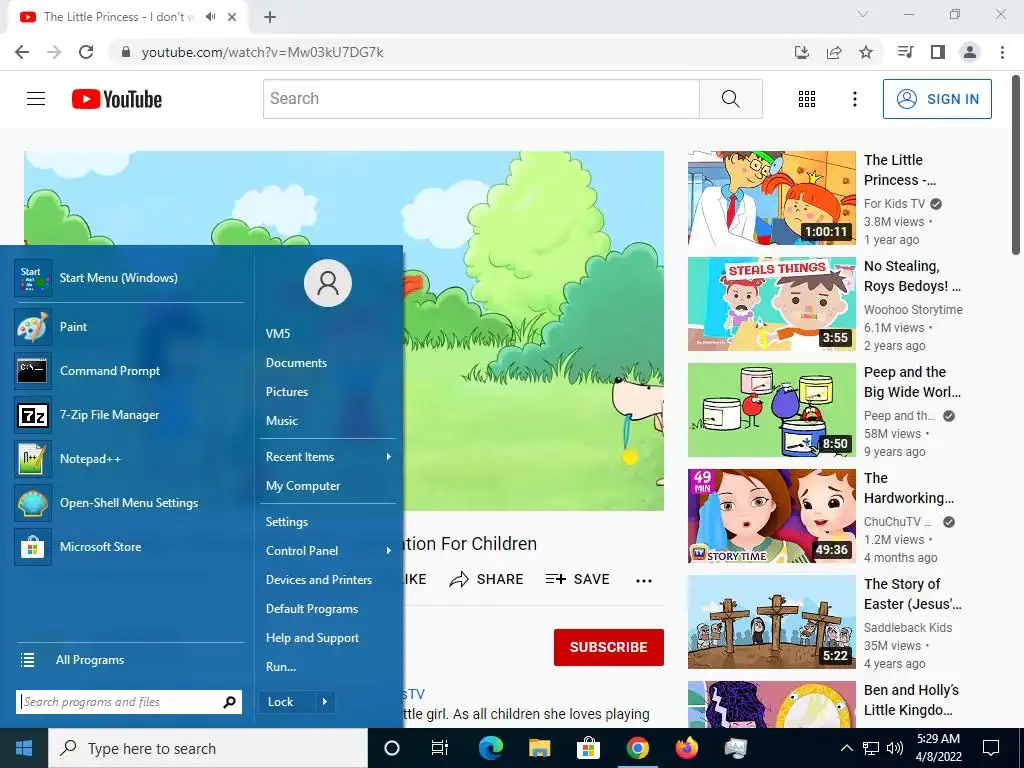Viewport: 1024px width, 768px height.
Task: Open YouTube settings three-dot menu
Action: click(x=854, y=99)
